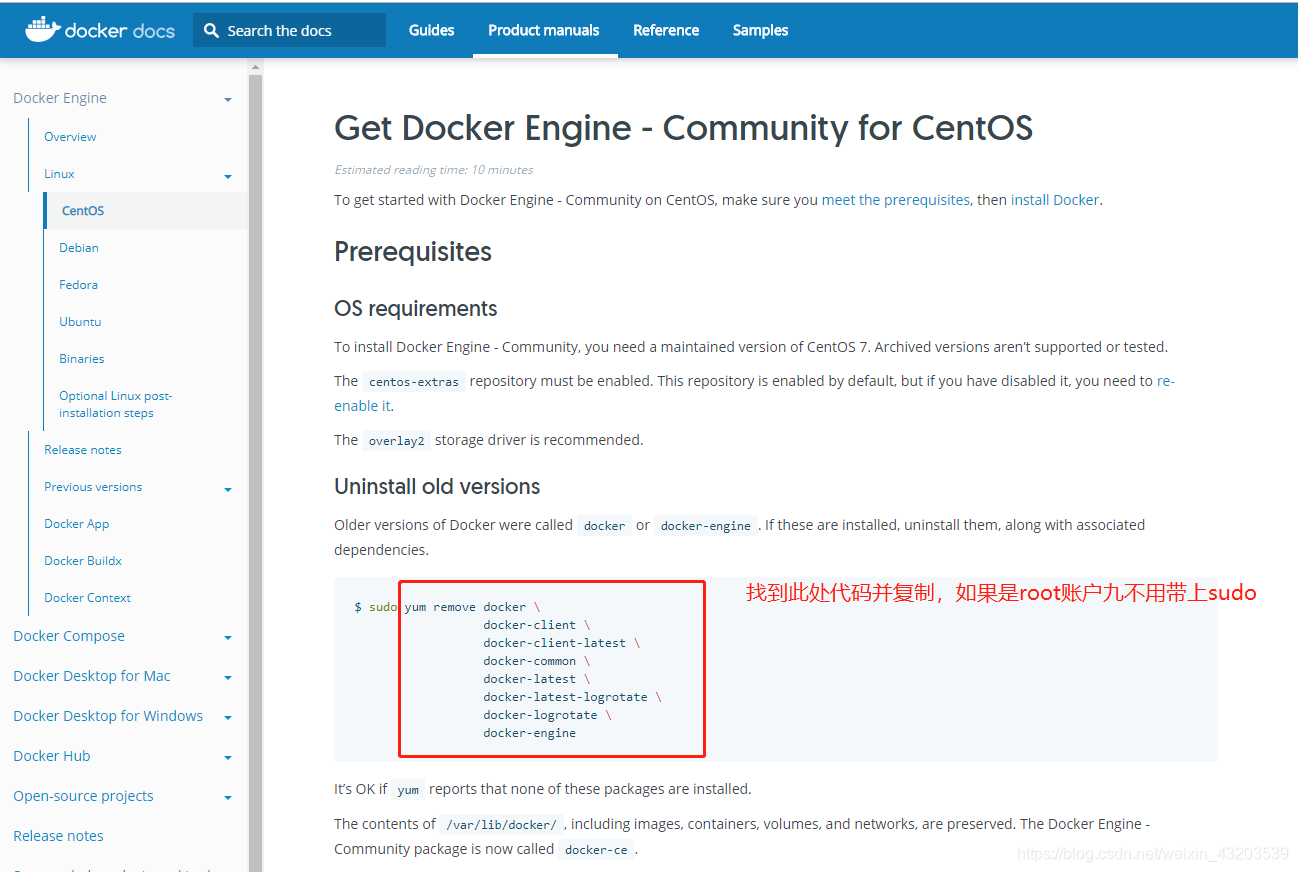
Task: Collapse the Docker Engine section arrow
Action: pos(228,100)
